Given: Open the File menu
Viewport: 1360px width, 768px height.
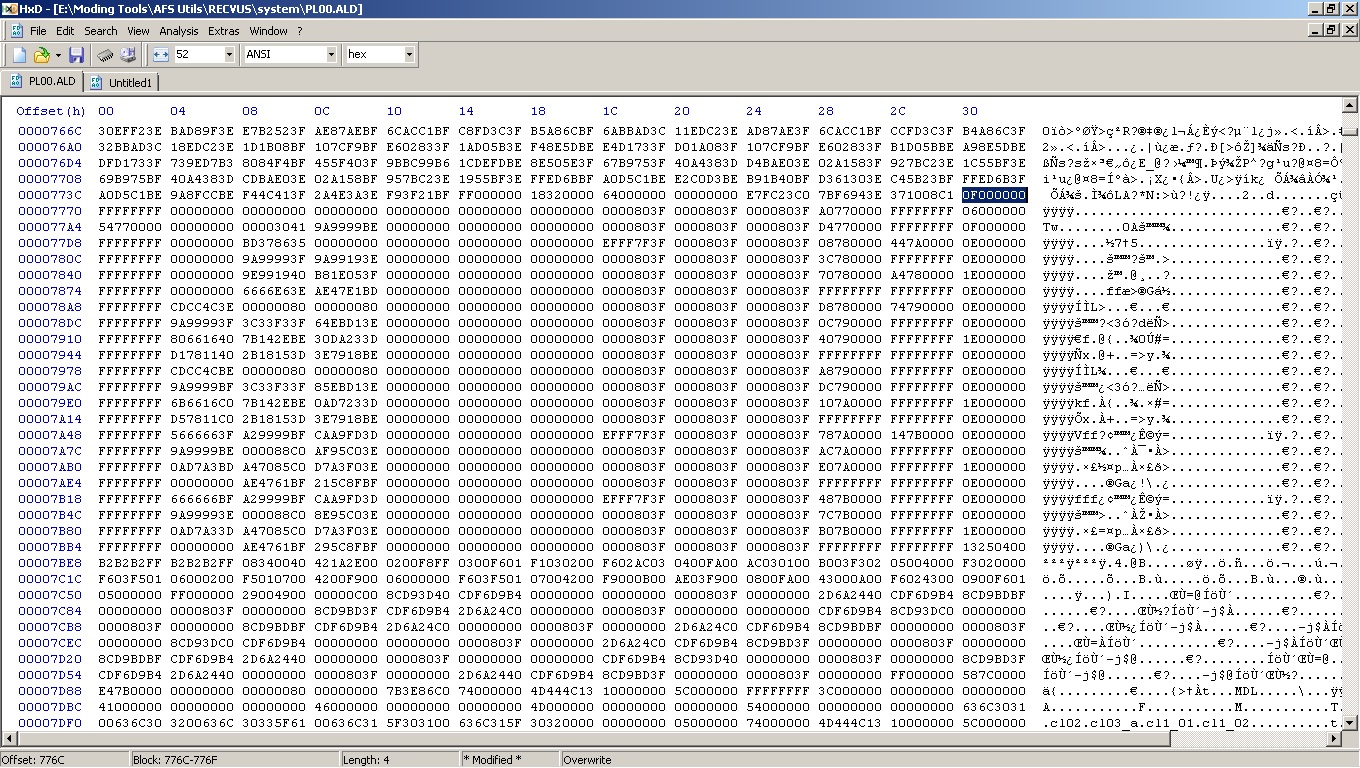Looking at the screenshot, I should [x=38, y=31].
